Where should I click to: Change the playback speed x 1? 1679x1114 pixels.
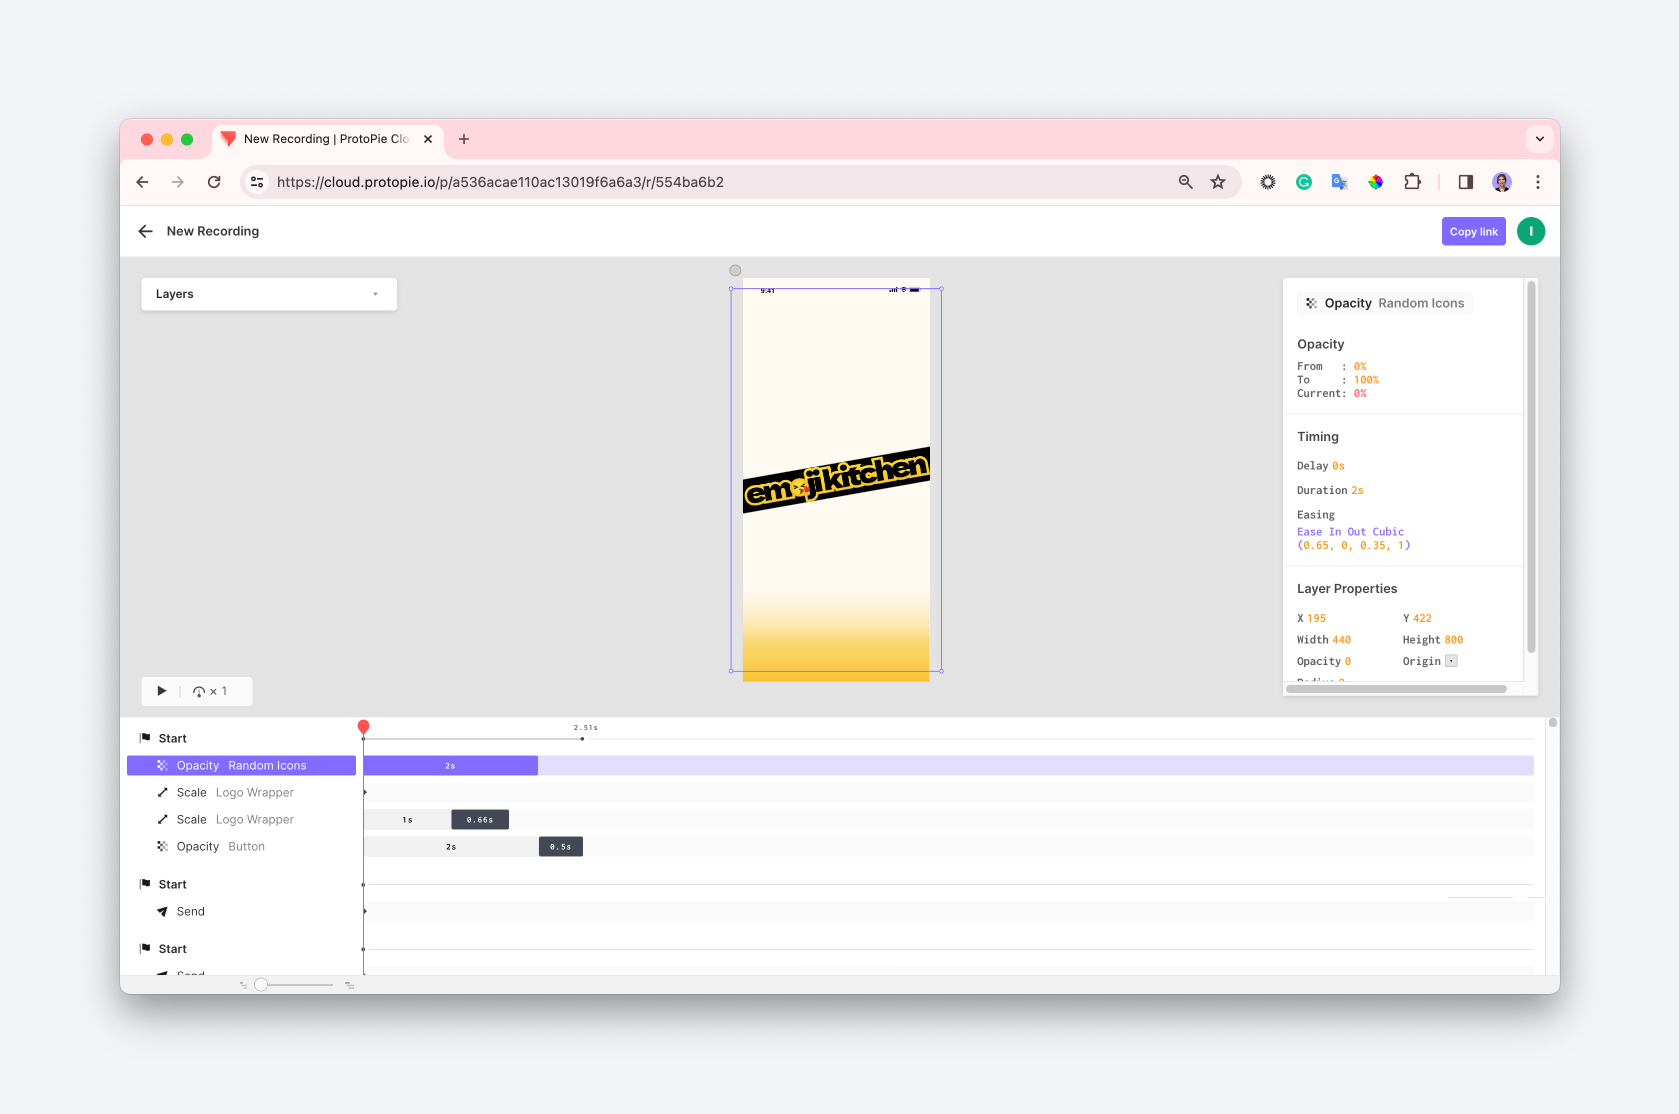tap(210, 691)
